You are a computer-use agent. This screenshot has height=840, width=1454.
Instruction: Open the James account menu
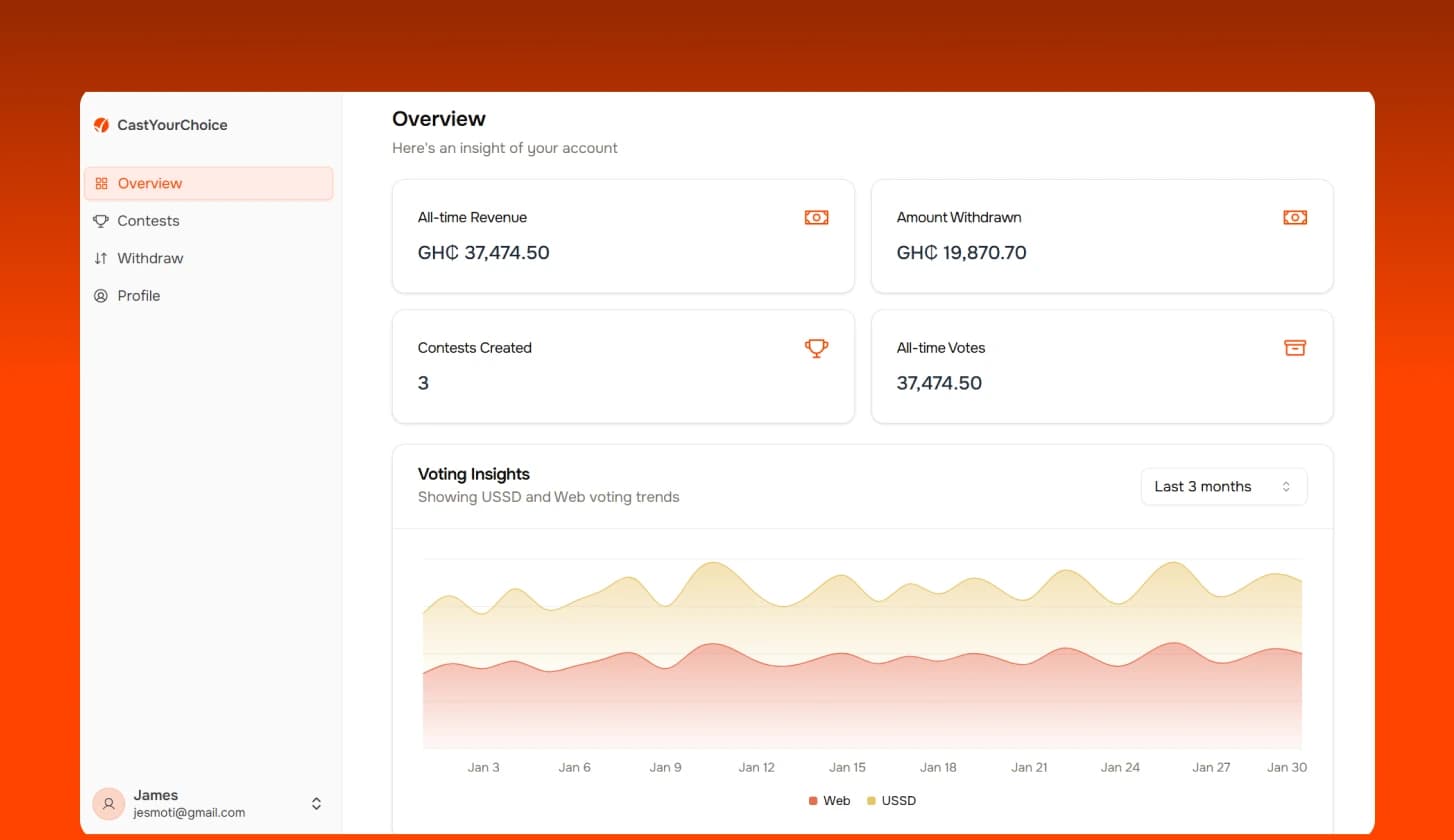(x=189, y=804)
